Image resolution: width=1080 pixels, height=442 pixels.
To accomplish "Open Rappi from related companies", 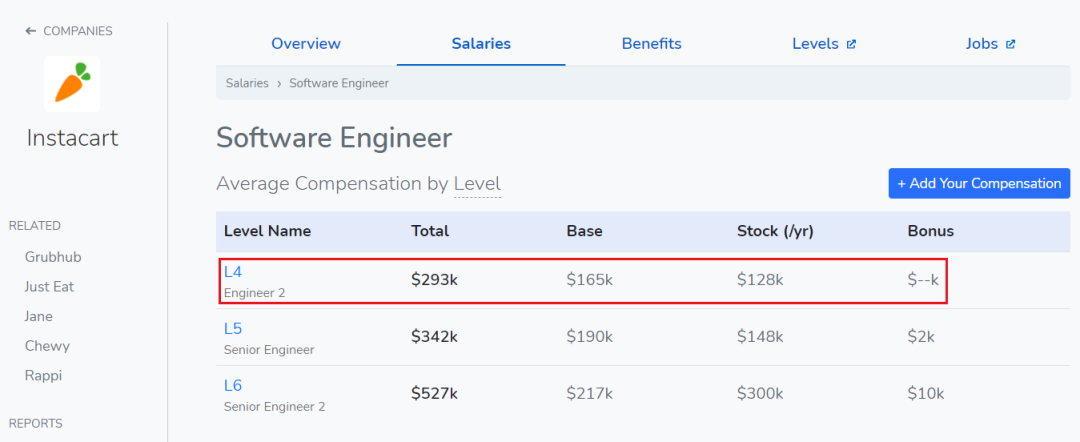I will tap(43, 376).
